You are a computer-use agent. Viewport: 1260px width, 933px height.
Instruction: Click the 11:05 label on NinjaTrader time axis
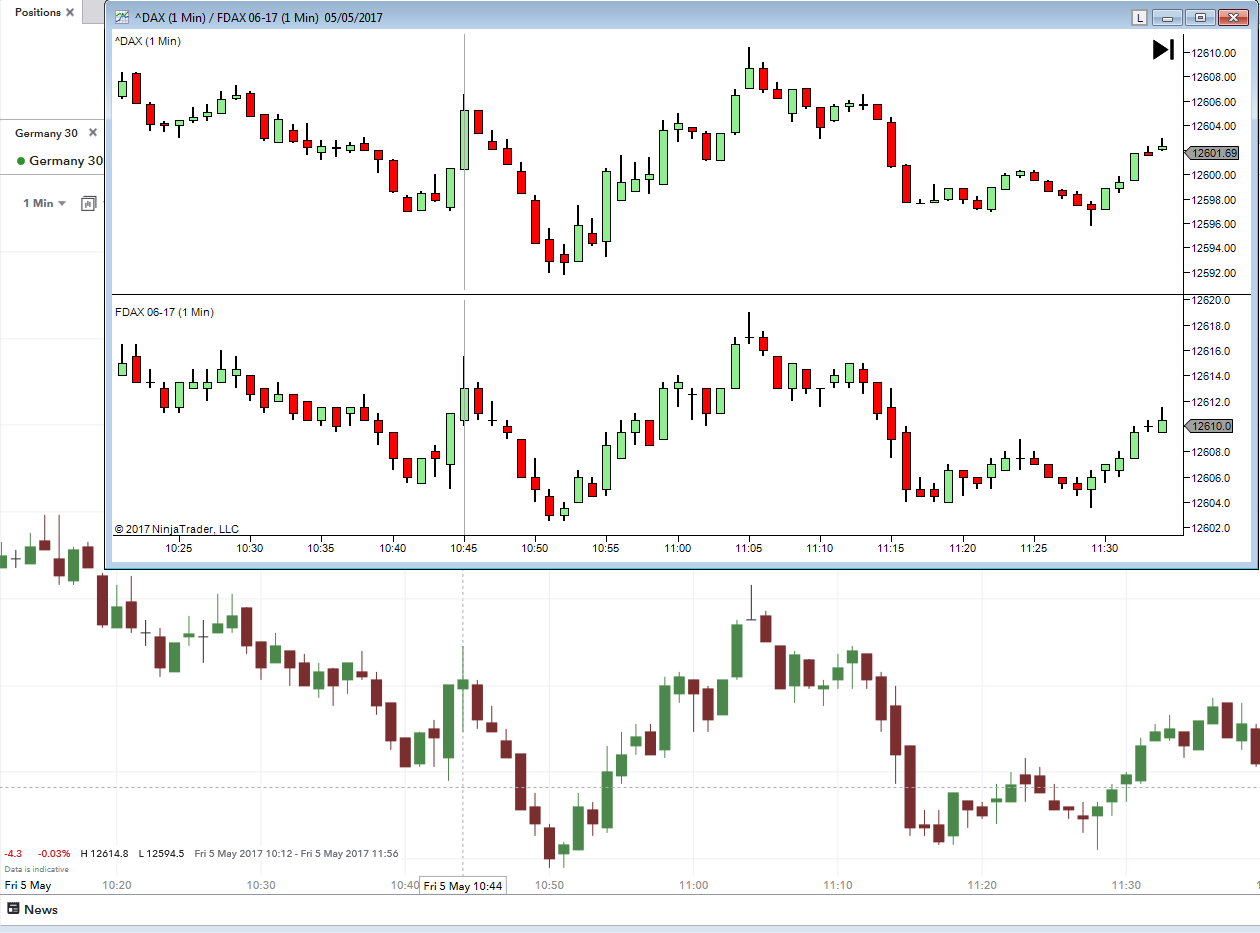pyautogui.click(x=748, y=548)
